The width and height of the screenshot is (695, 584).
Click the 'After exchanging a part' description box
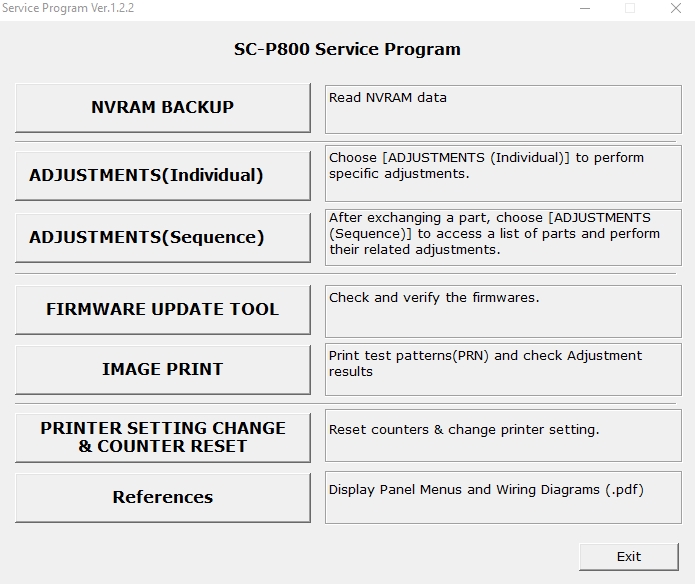[503, 237]
